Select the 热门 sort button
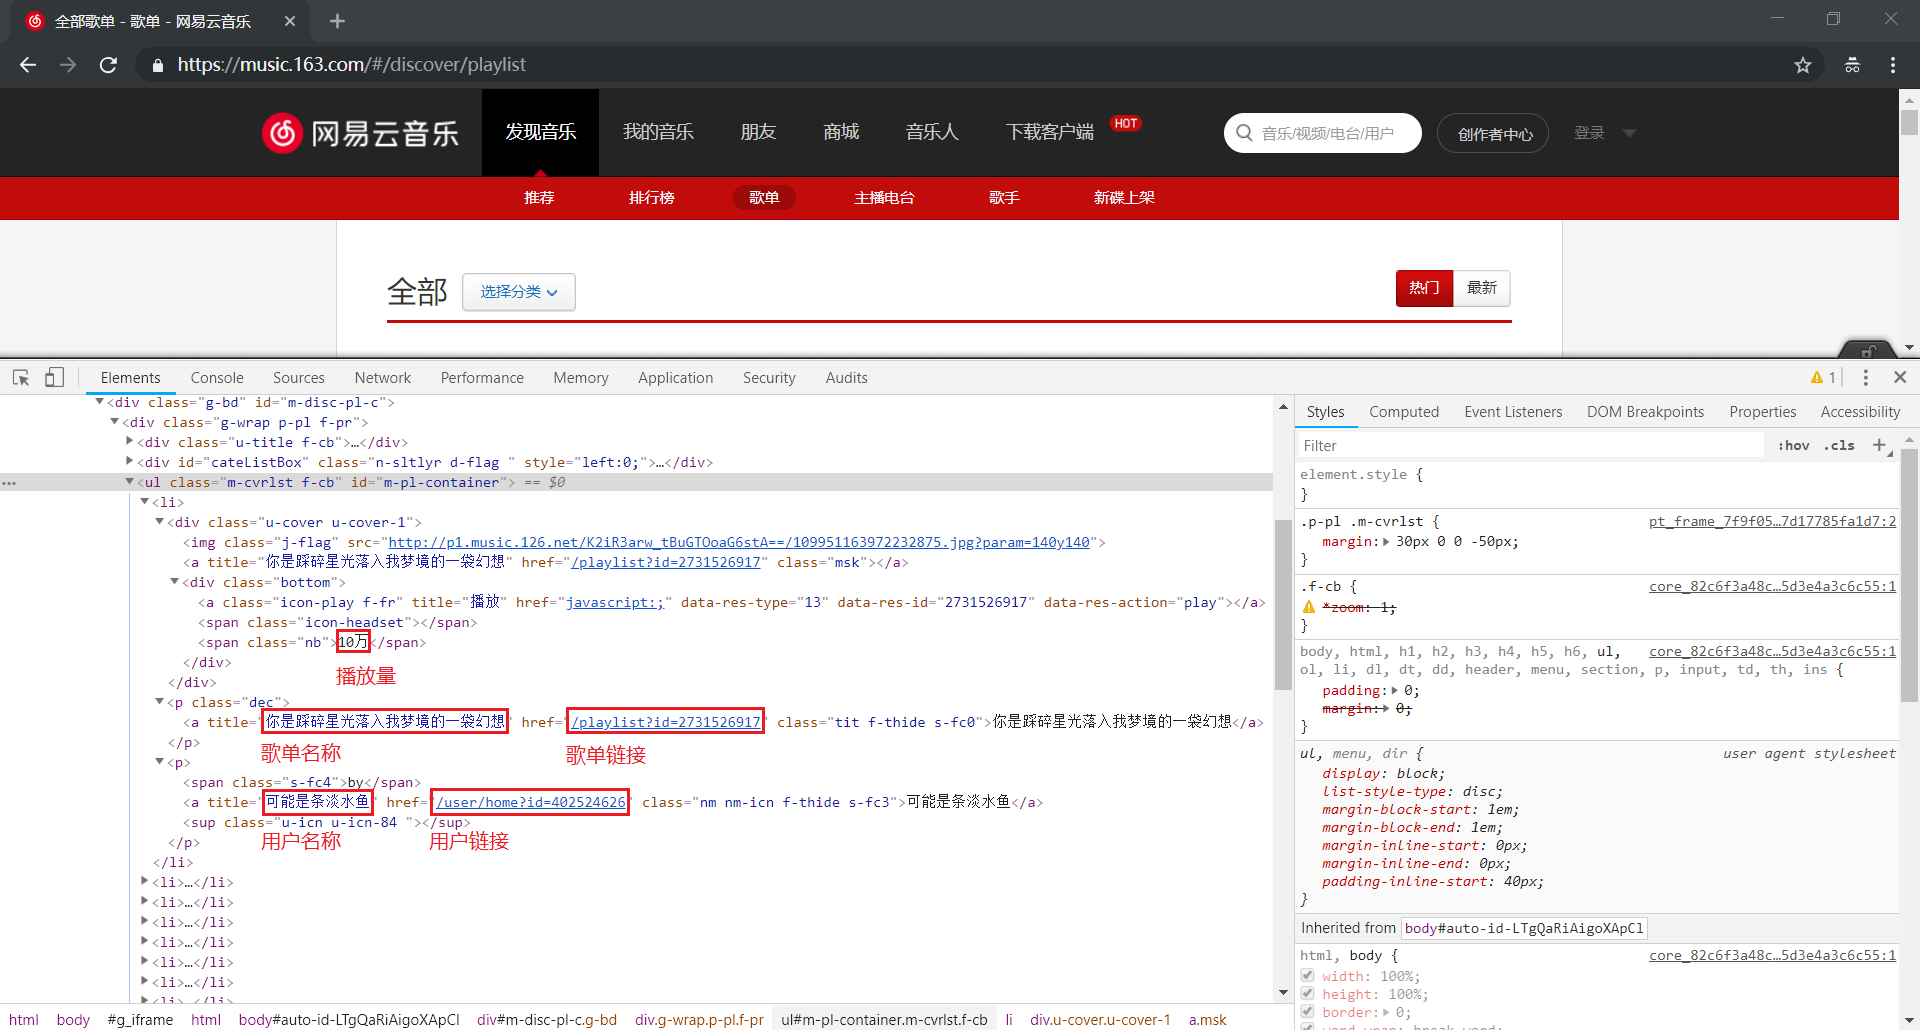1920x1030 pixels. click(1424, 288)
